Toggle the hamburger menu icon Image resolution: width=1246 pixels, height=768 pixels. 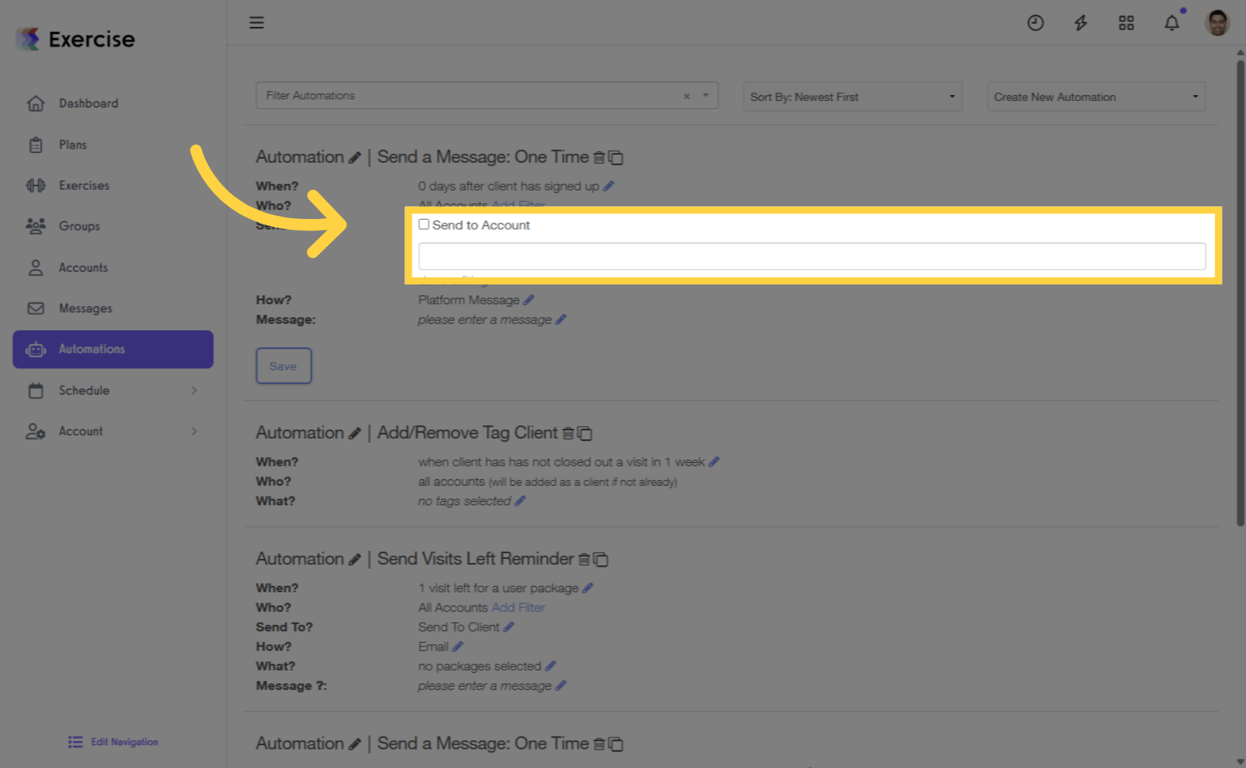click(257, 22)
